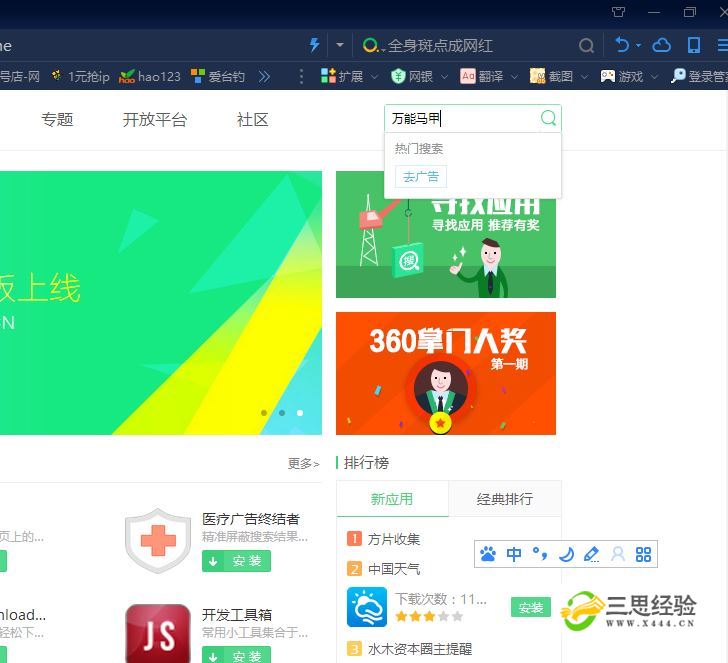Click the 登录管家 login manager icon

pyautogui.click(x=678, y=76)
